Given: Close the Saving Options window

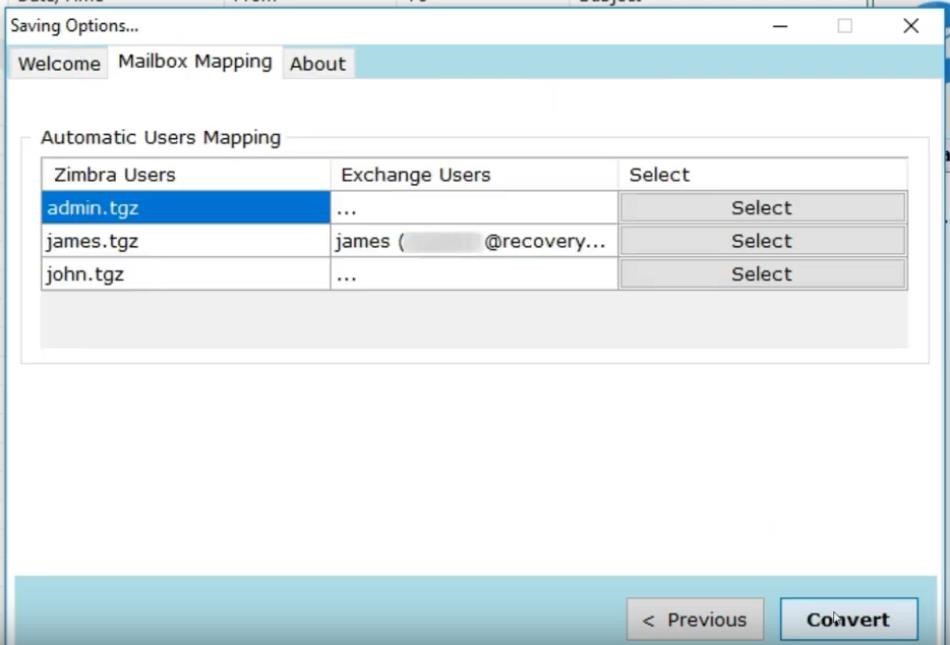Looking at the screenshot, I should pos(911,26).
